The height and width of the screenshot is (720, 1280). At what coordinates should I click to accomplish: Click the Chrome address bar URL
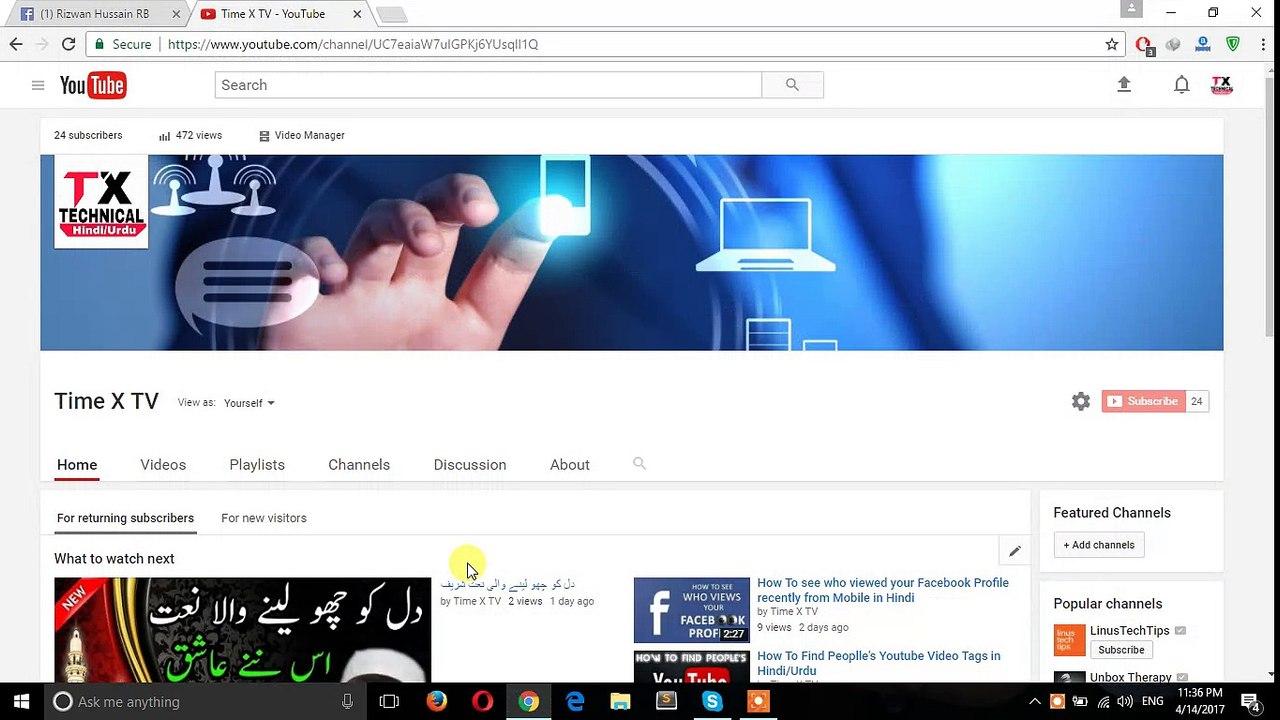tap(353, 44)
